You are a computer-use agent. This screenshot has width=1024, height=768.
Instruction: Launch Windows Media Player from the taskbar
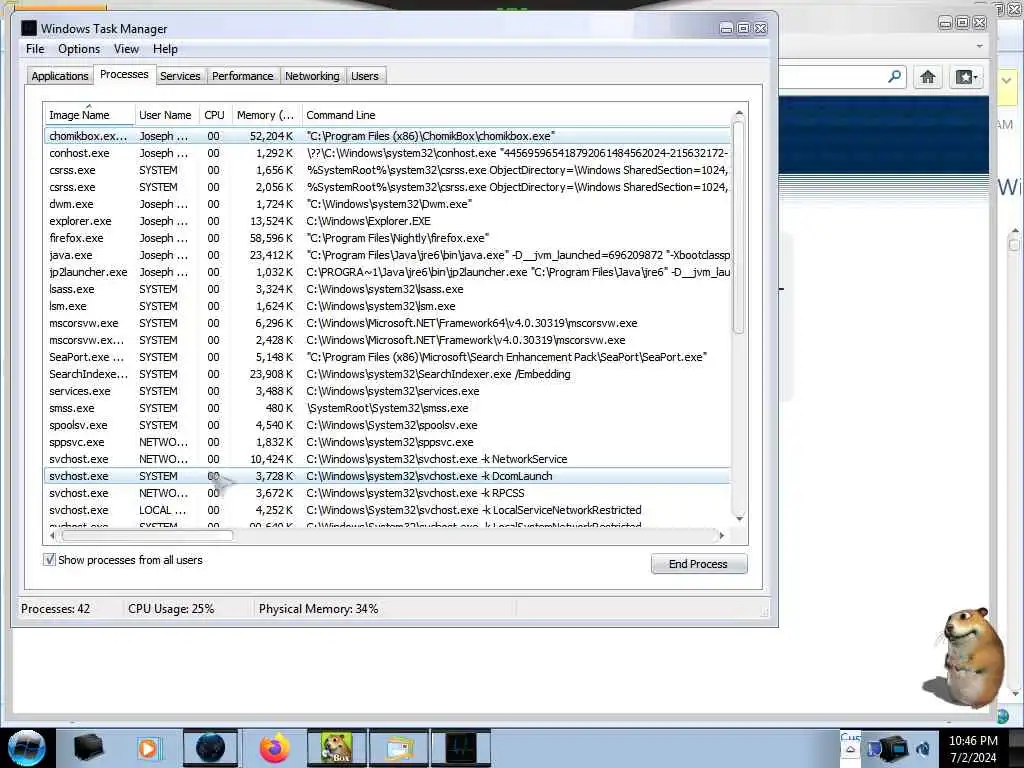pos(148,748)
